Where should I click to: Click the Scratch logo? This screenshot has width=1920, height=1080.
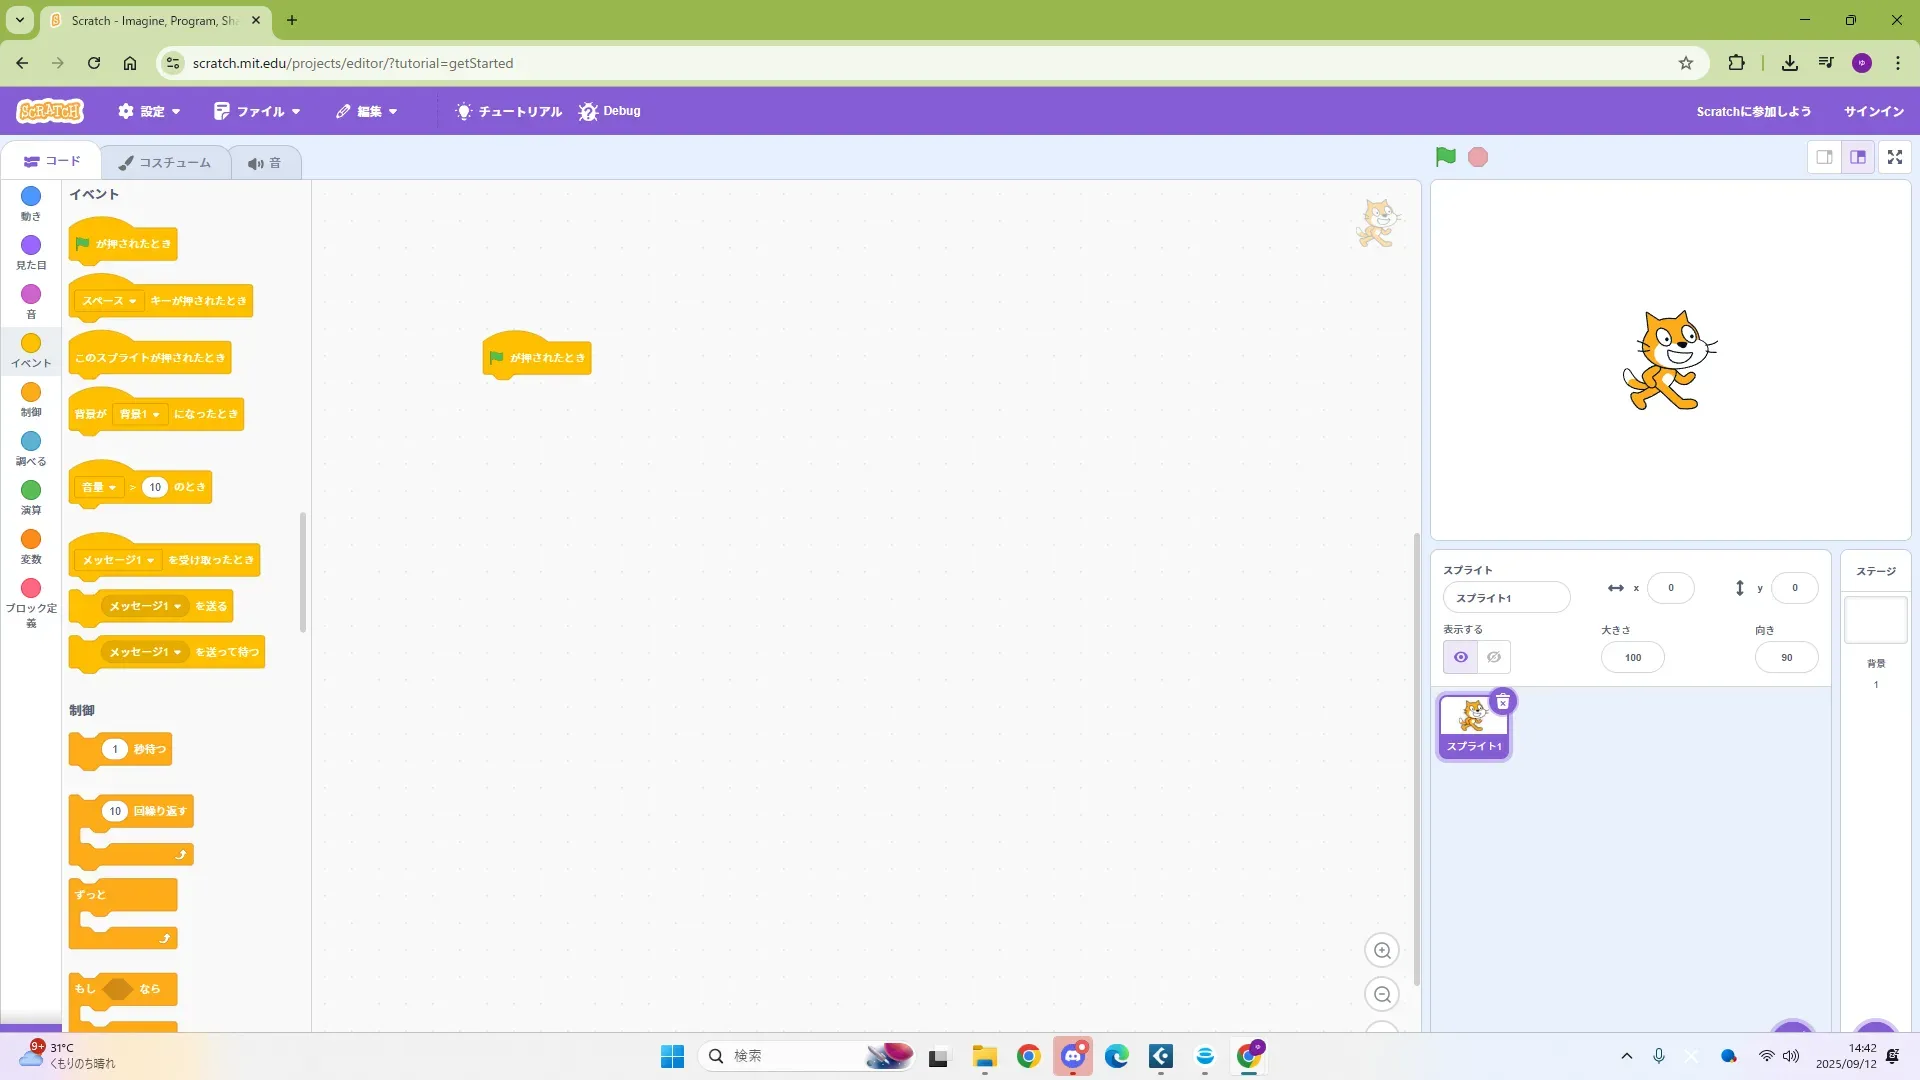point(50,111)
